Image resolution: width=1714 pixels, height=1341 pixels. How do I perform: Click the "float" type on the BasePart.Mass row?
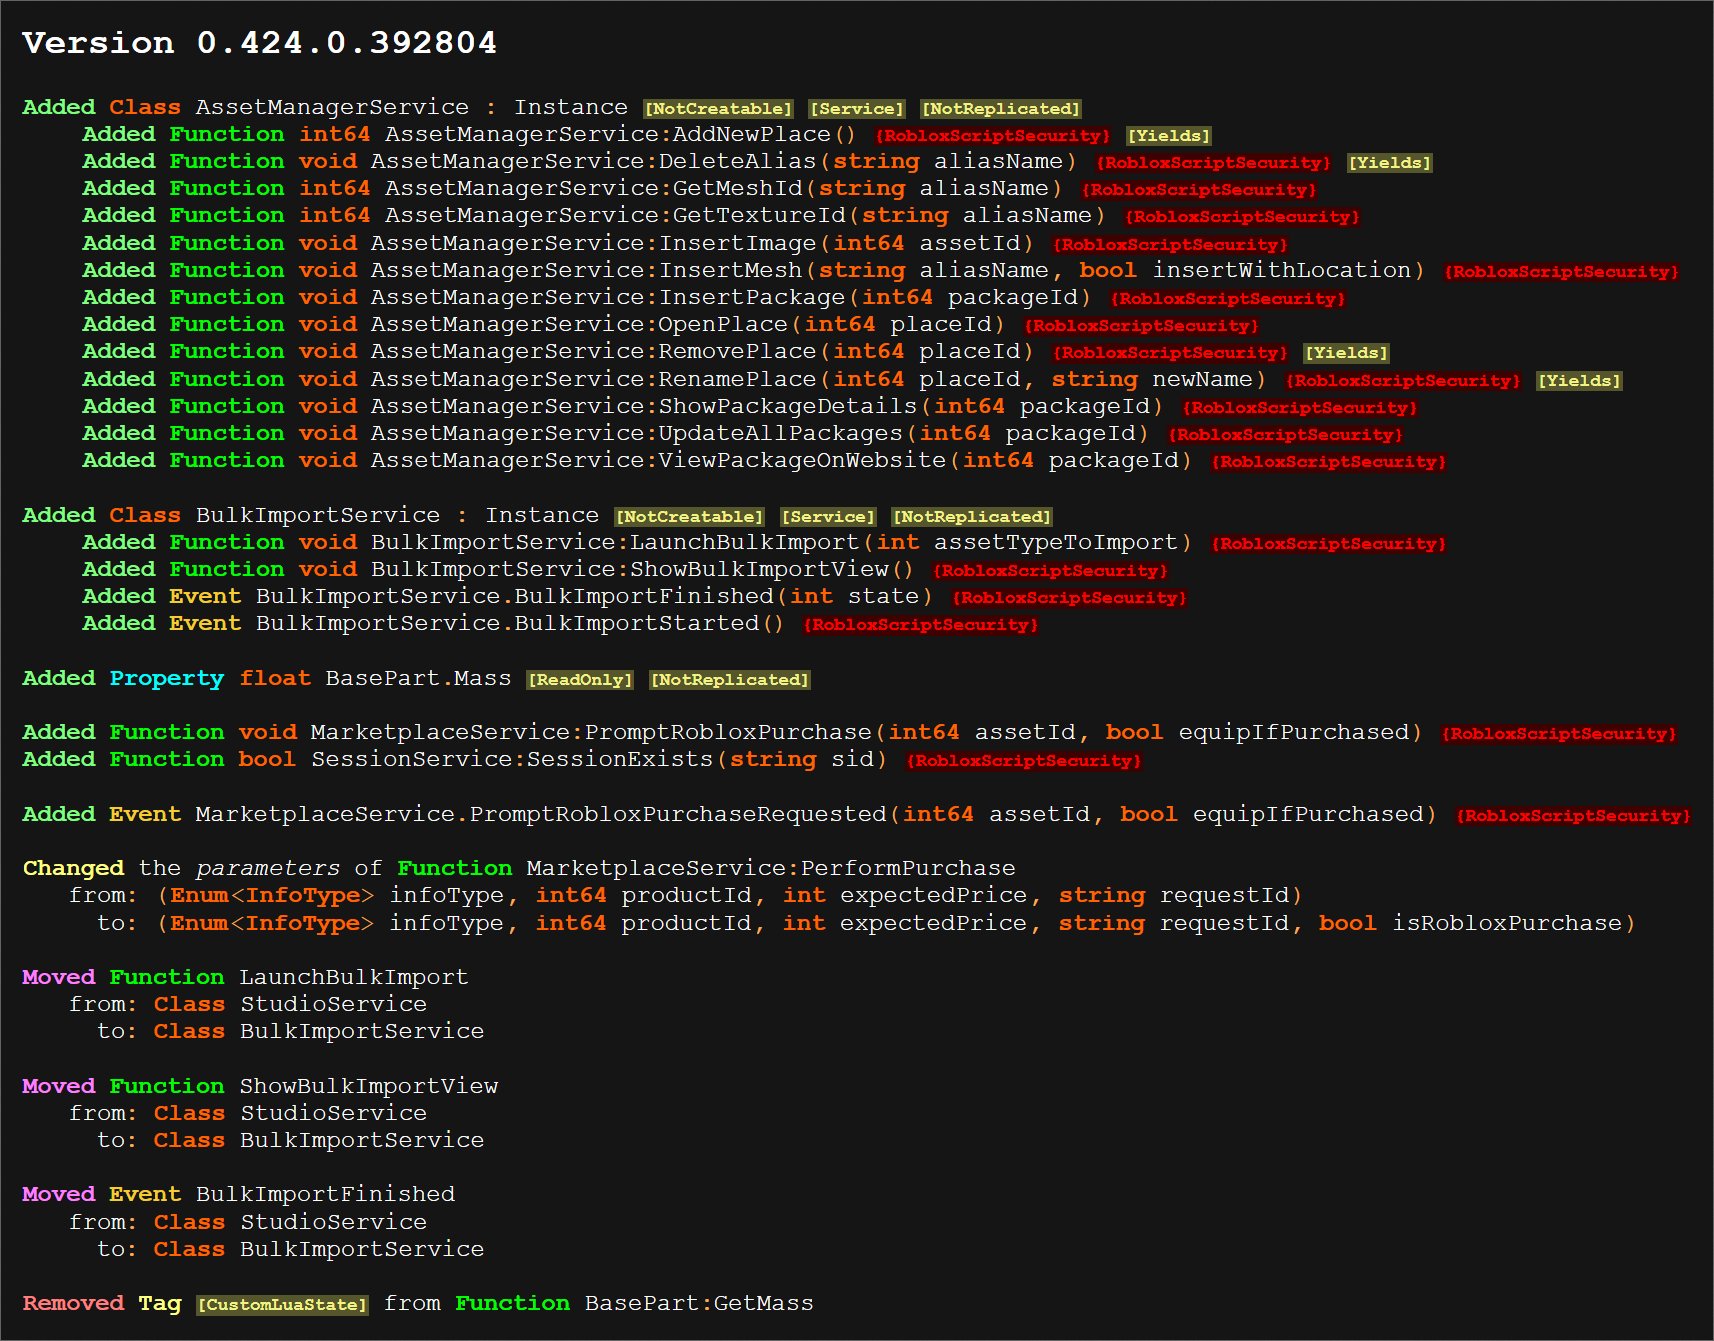[x=275, y=678]
